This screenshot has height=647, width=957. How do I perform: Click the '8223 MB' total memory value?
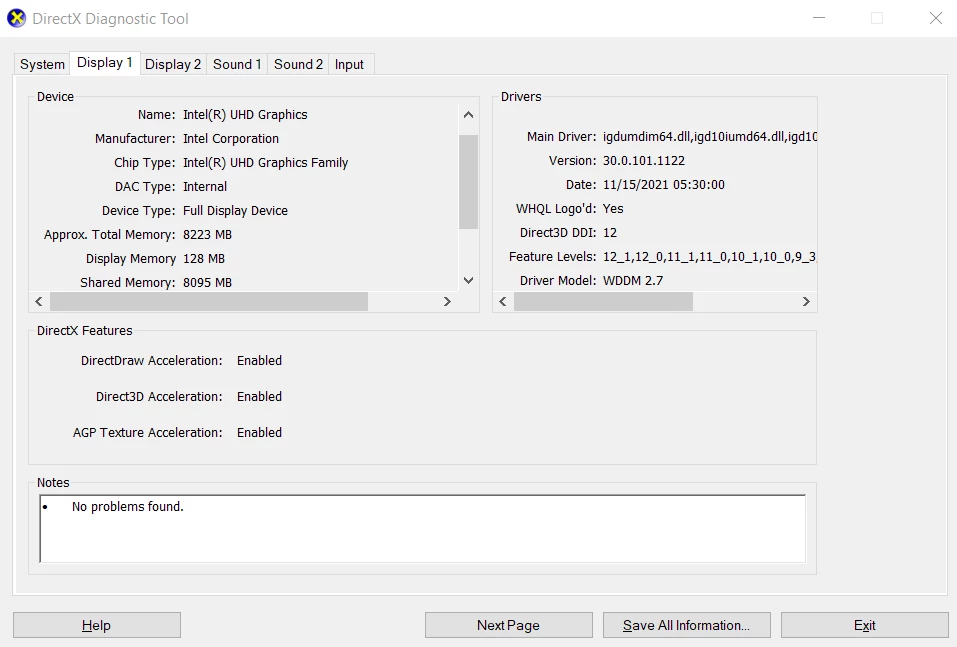[x=208, y=234]
